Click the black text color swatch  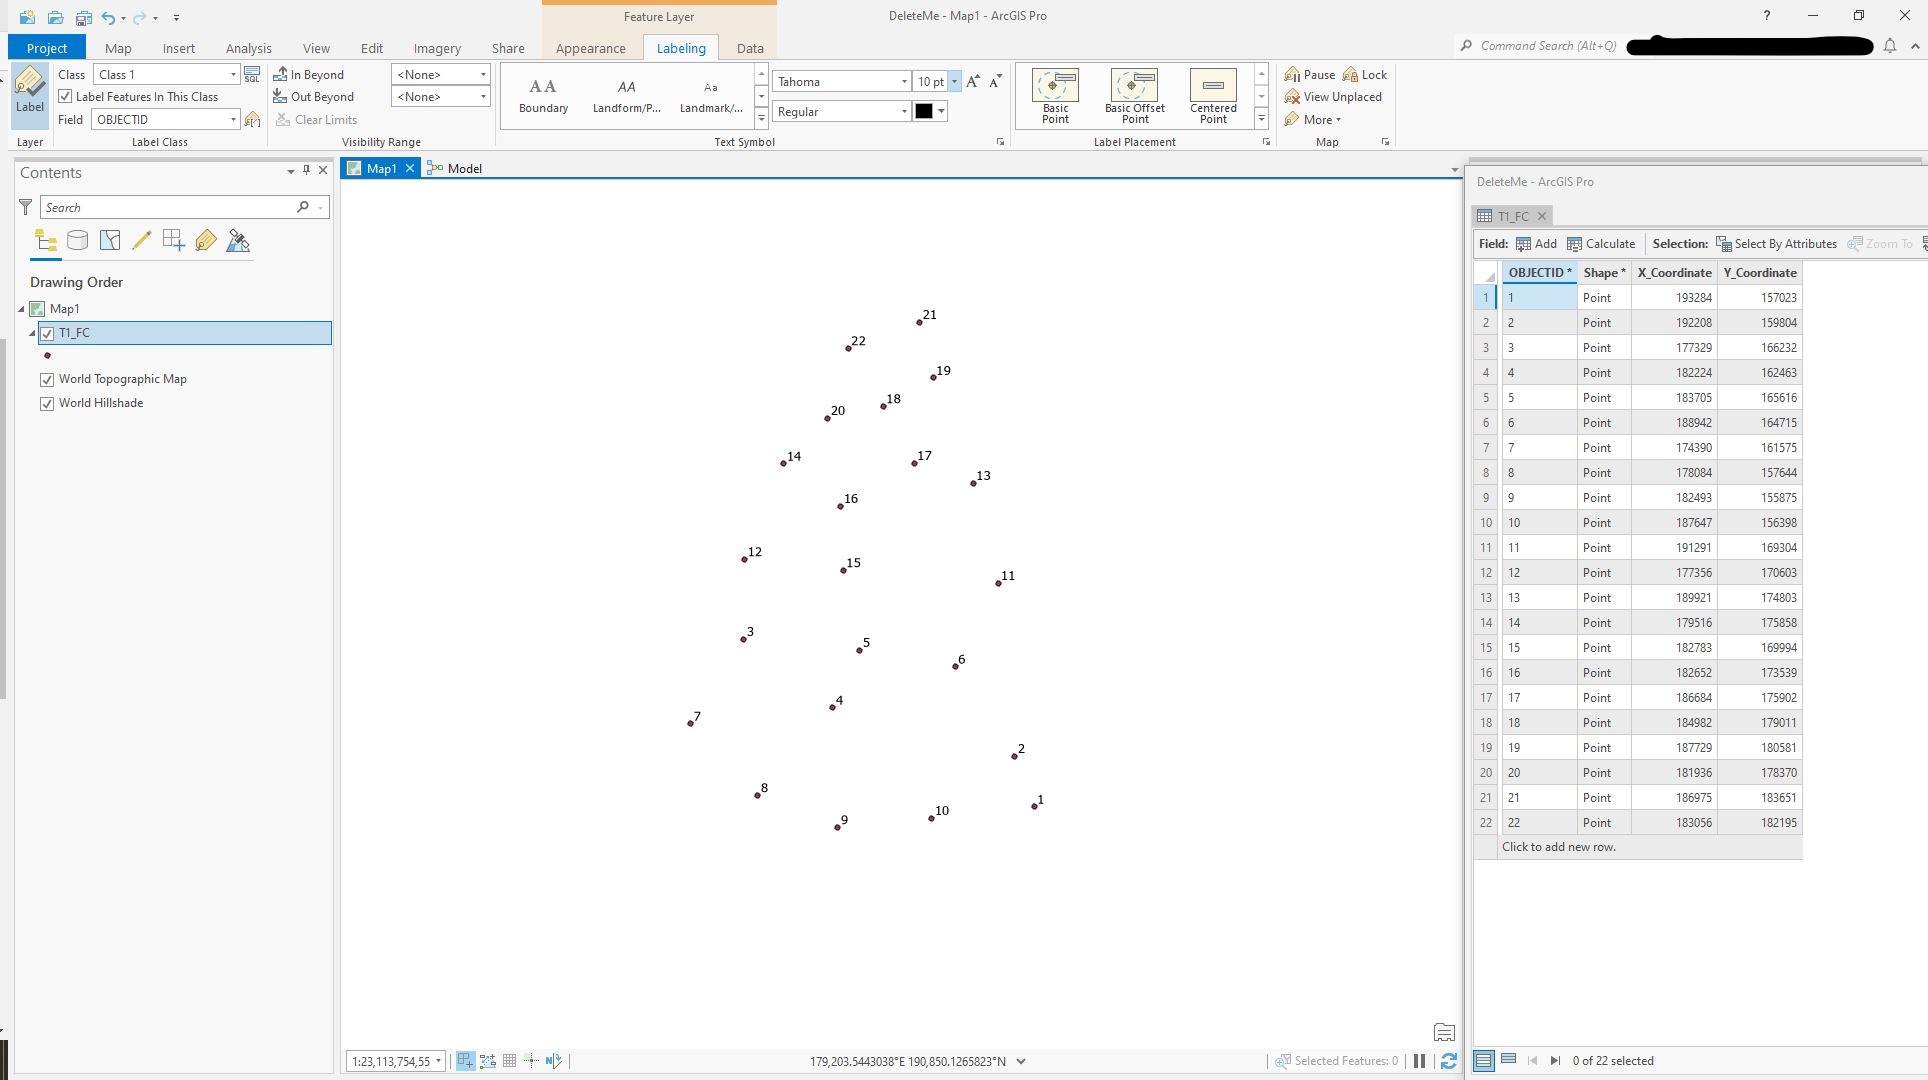[924, 111]
